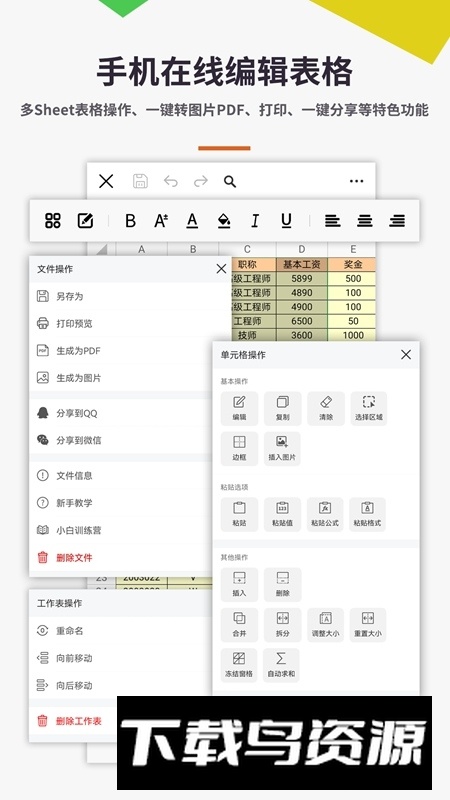Tap 粘贴格式 paste format button
The width and height of the screenshot is (450, 800).
(x=368, y=514)
